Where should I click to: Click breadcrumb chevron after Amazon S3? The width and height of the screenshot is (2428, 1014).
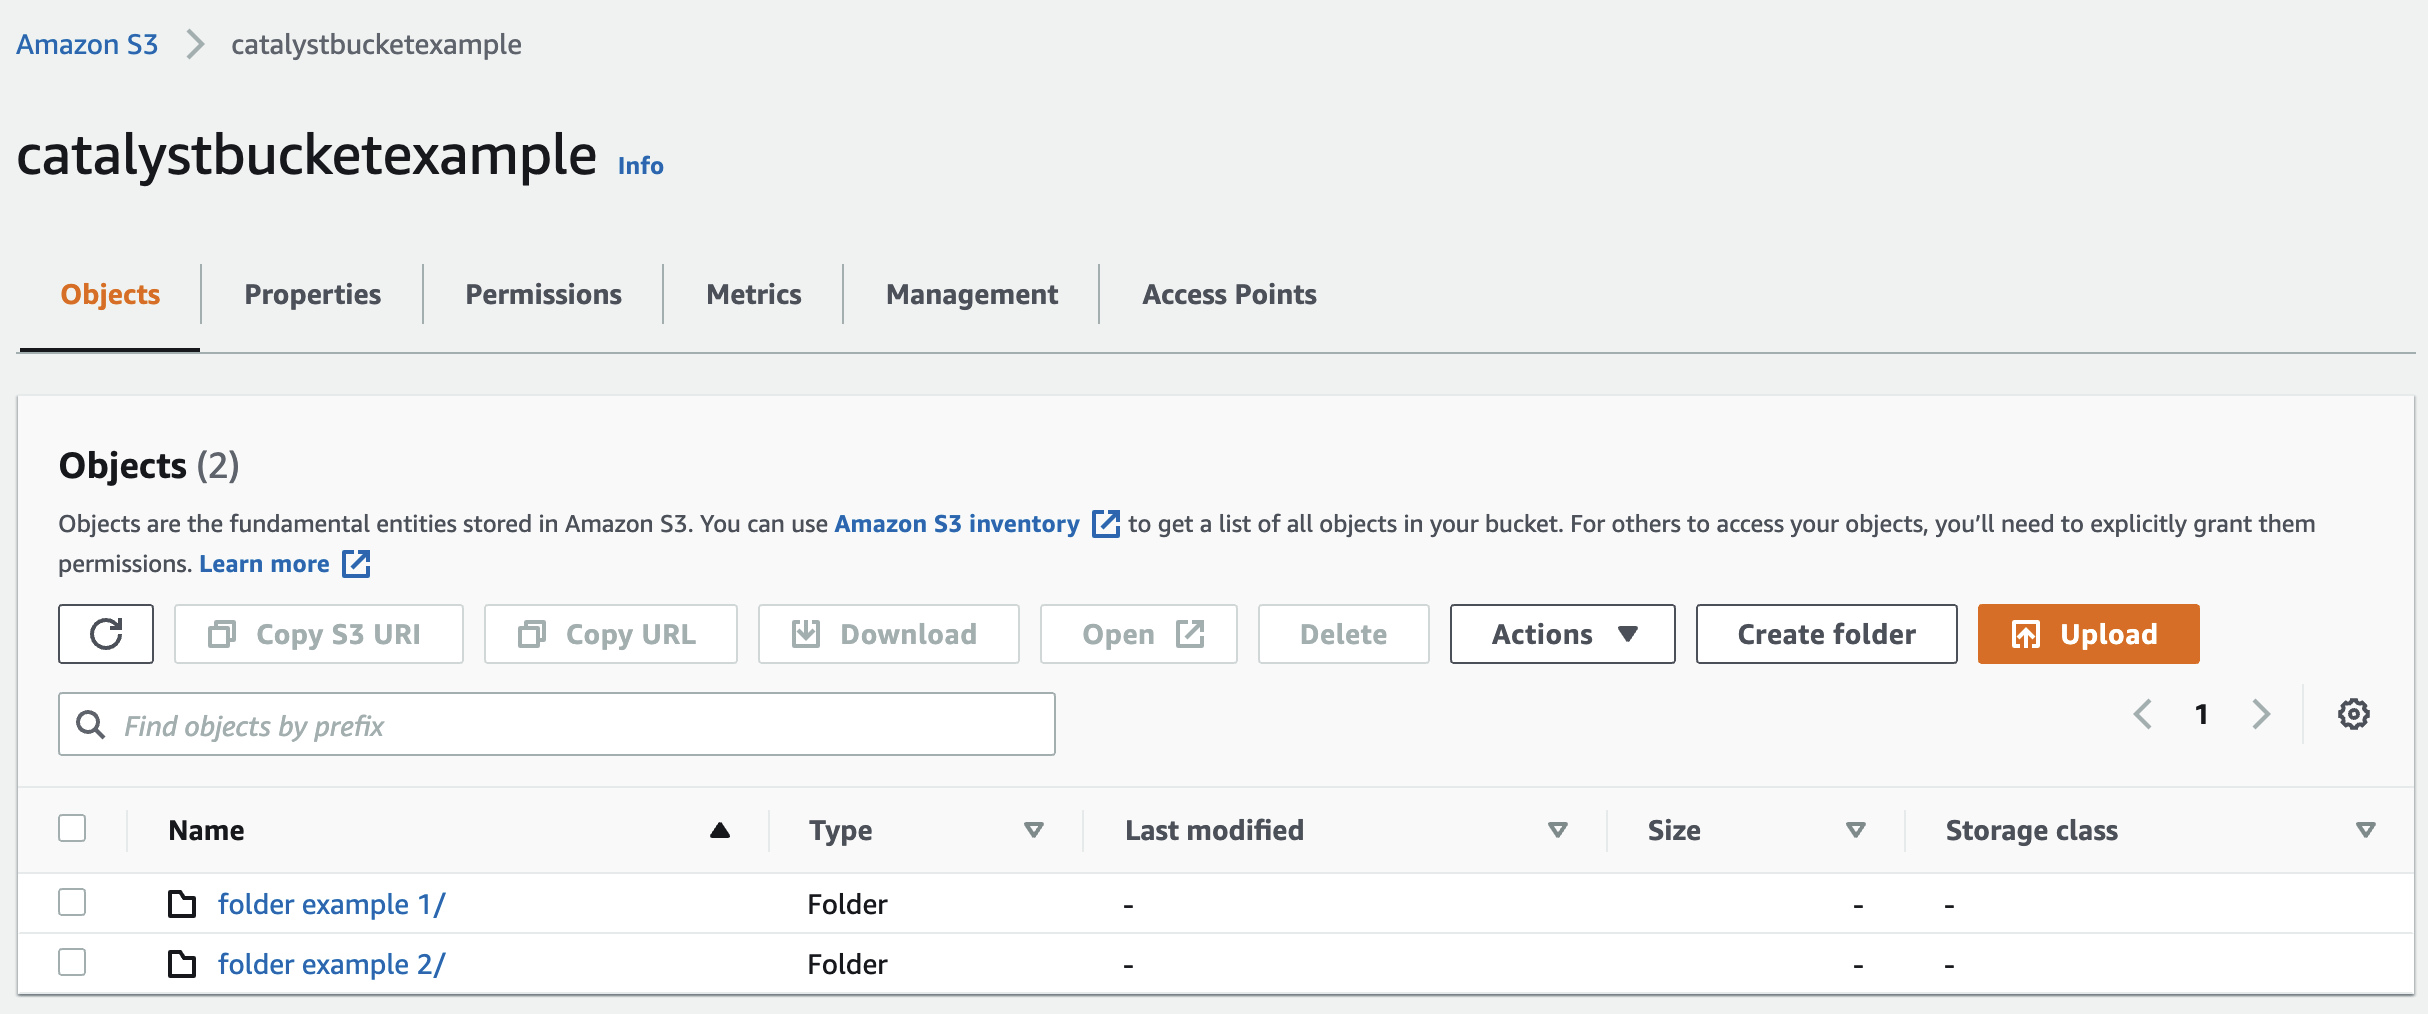(195, 45)
